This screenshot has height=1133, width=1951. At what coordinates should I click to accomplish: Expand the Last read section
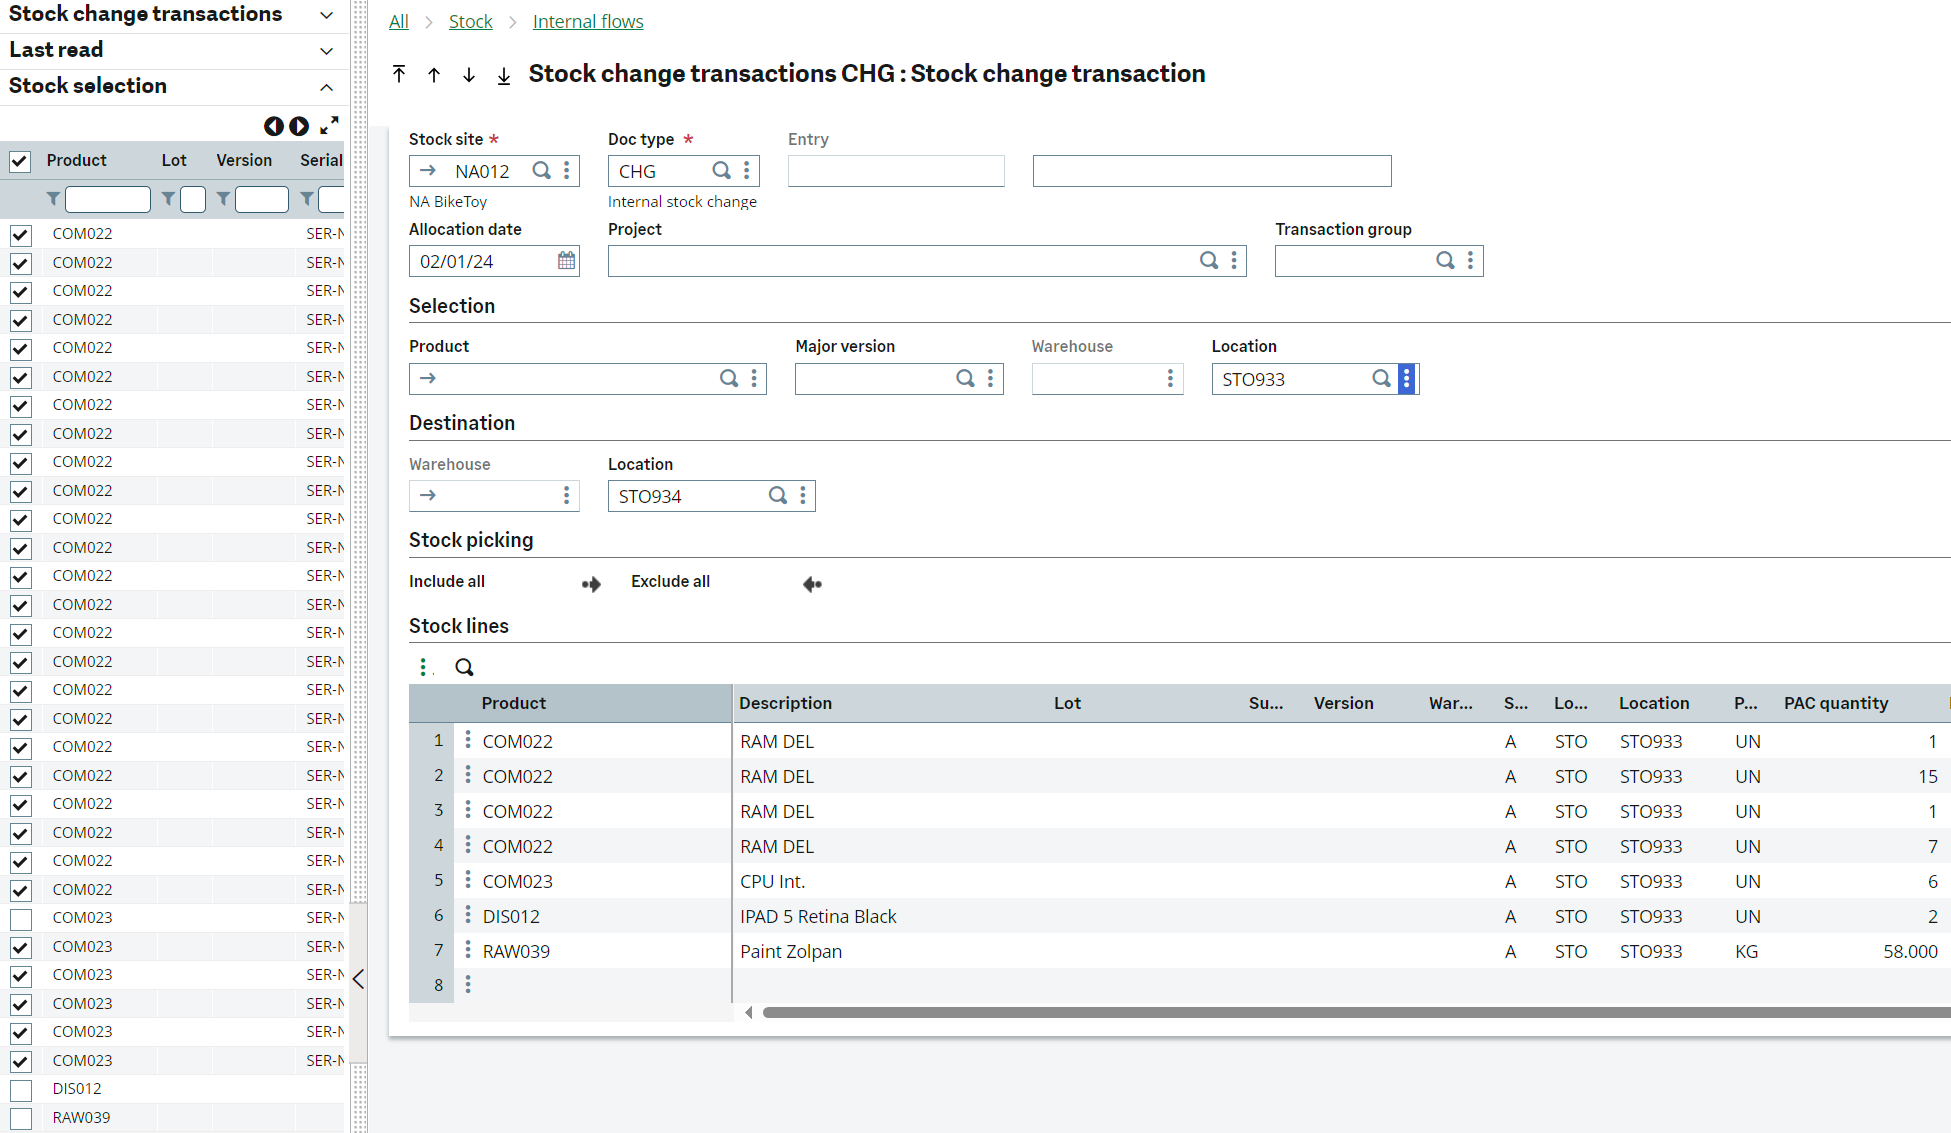(x=326, y=50)
